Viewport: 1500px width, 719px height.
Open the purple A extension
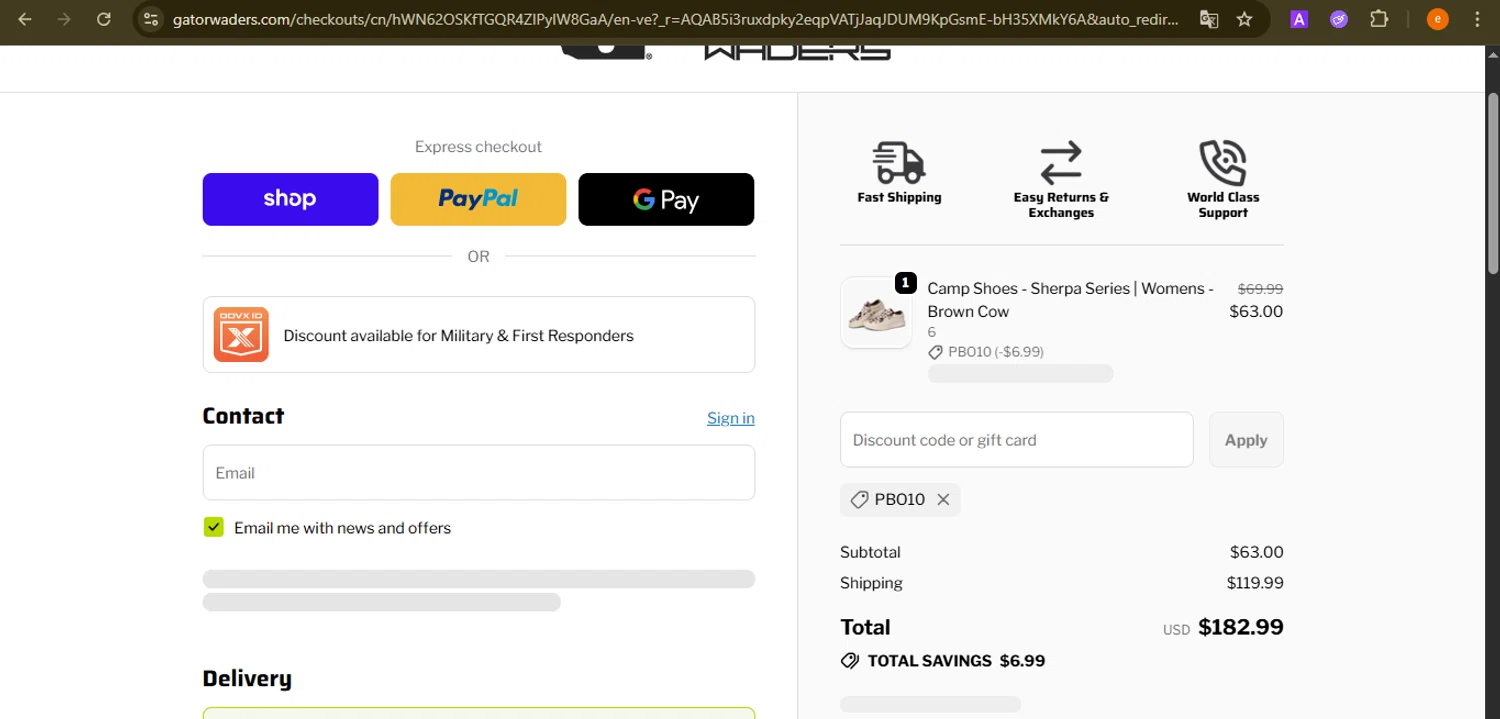click(1299, 19)
